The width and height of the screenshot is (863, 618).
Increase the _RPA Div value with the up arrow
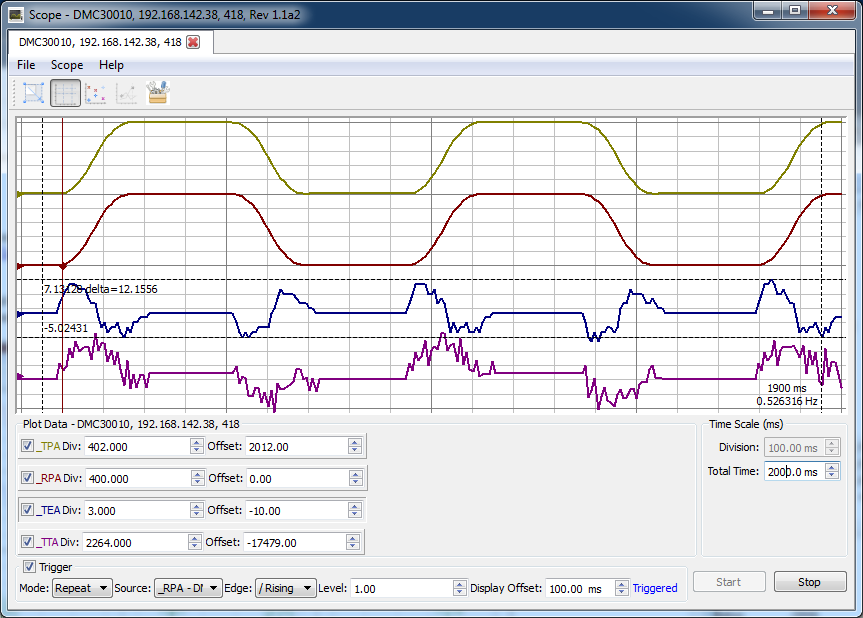[198, 474]
